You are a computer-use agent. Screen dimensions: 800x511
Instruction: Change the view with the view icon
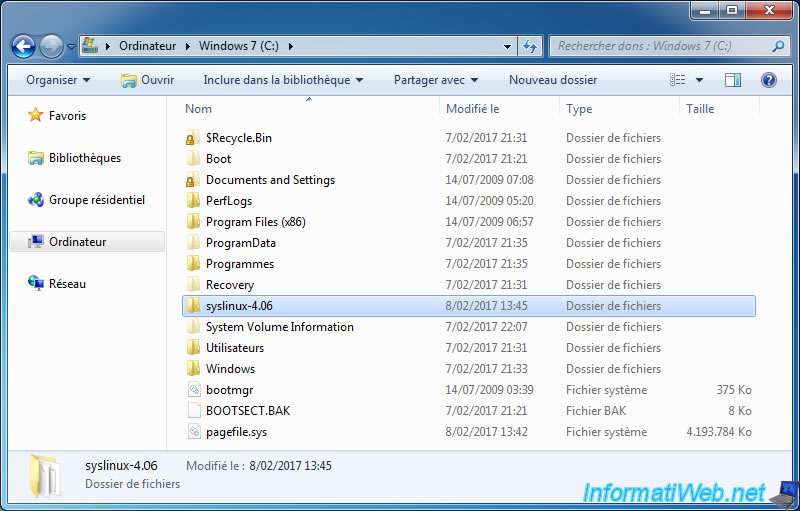678,80
